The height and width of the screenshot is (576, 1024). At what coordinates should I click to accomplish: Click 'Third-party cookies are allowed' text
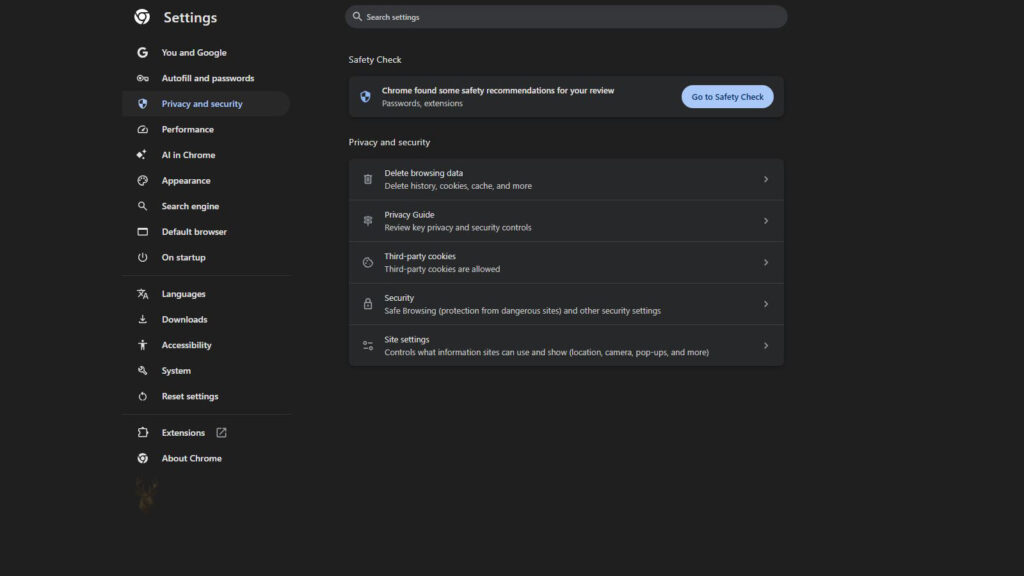(x=442, y=269)
